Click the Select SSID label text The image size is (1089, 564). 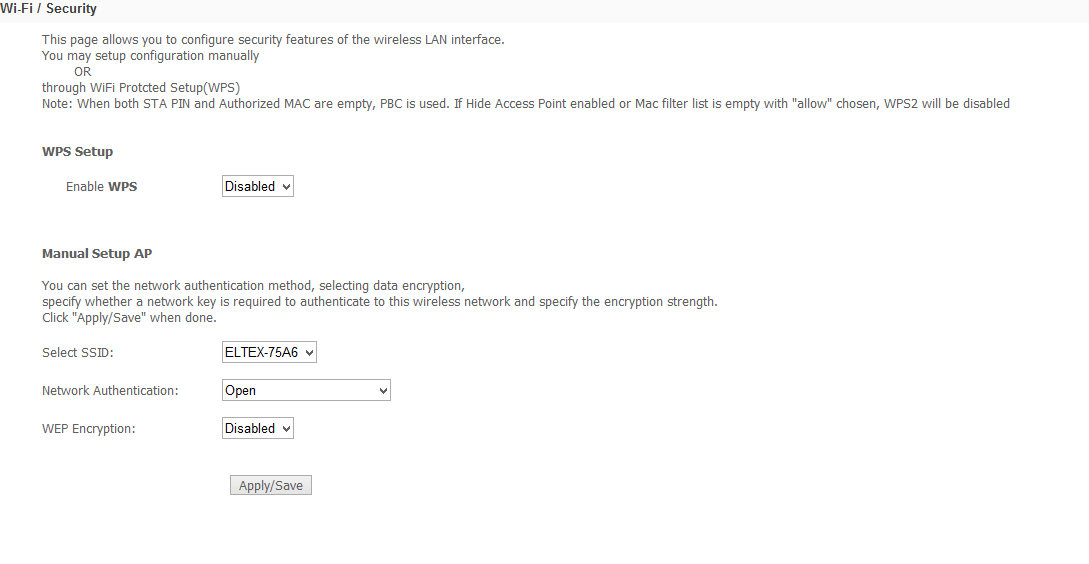point(77,353)
